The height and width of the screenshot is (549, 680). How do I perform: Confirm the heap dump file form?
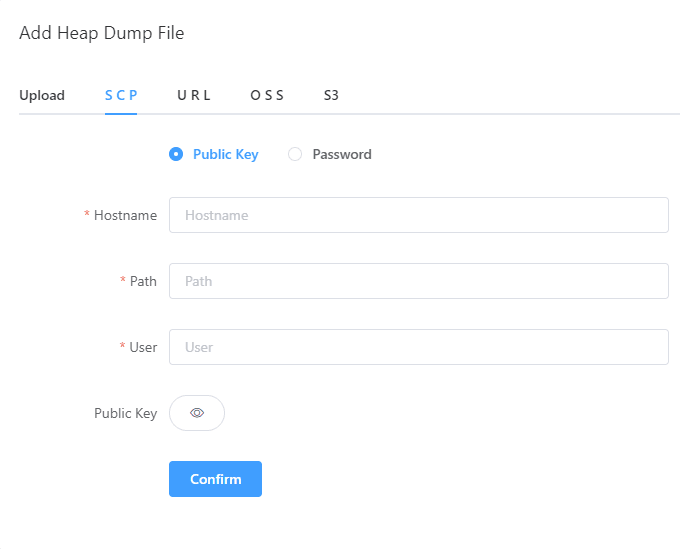coord(216,479)
